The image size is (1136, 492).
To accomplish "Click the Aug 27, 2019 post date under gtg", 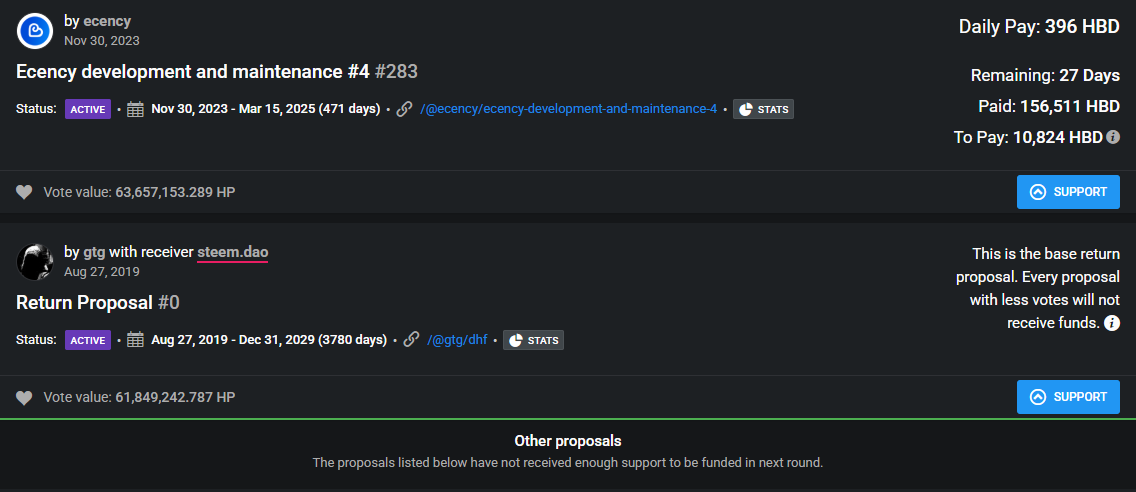I will (x=101, y=272).
